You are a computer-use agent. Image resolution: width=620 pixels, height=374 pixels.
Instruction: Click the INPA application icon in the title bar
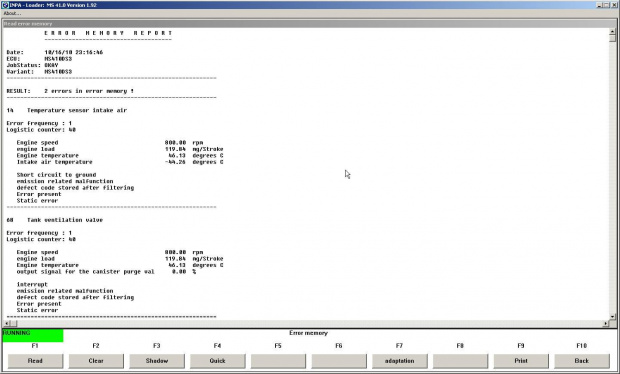coord(5,5)
